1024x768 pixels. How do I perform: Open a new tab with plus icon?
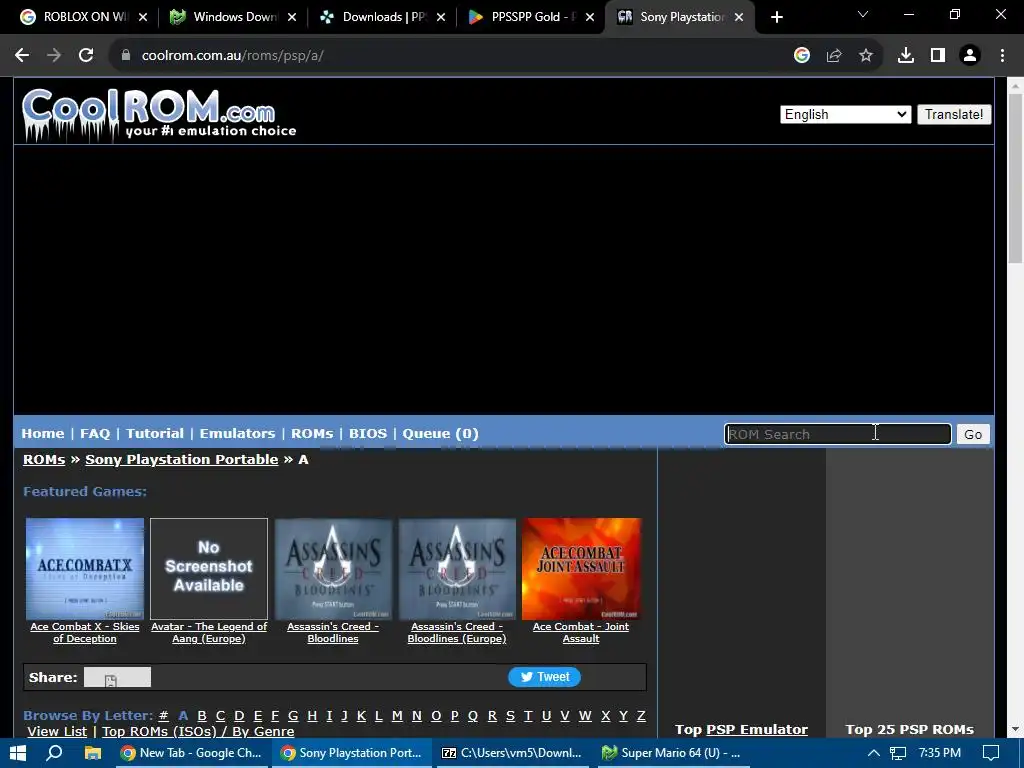[776, 17]
